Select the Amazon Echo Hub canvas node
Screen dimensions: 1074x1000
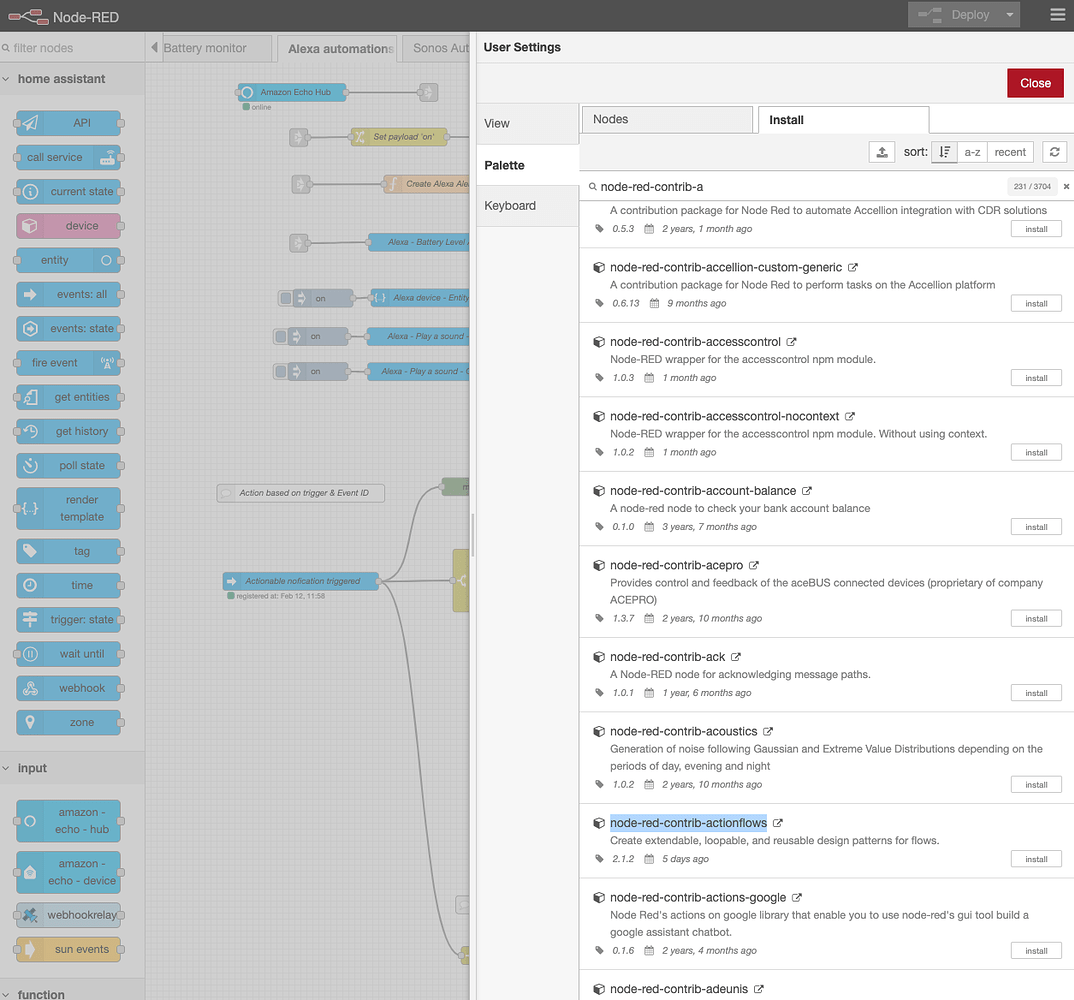(x=292, y=92)
